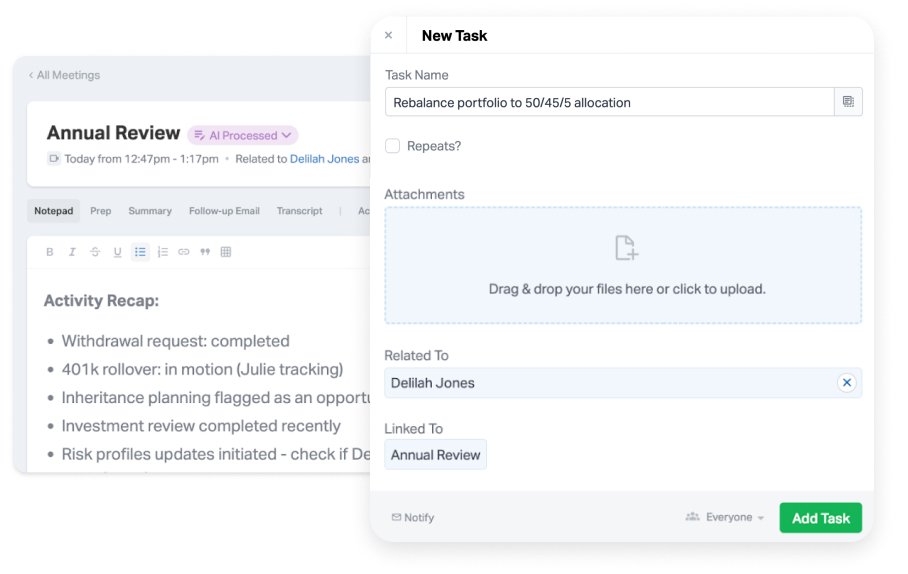Apply underline formatting in the notepad
908x574 pixels.
[117, 252]
